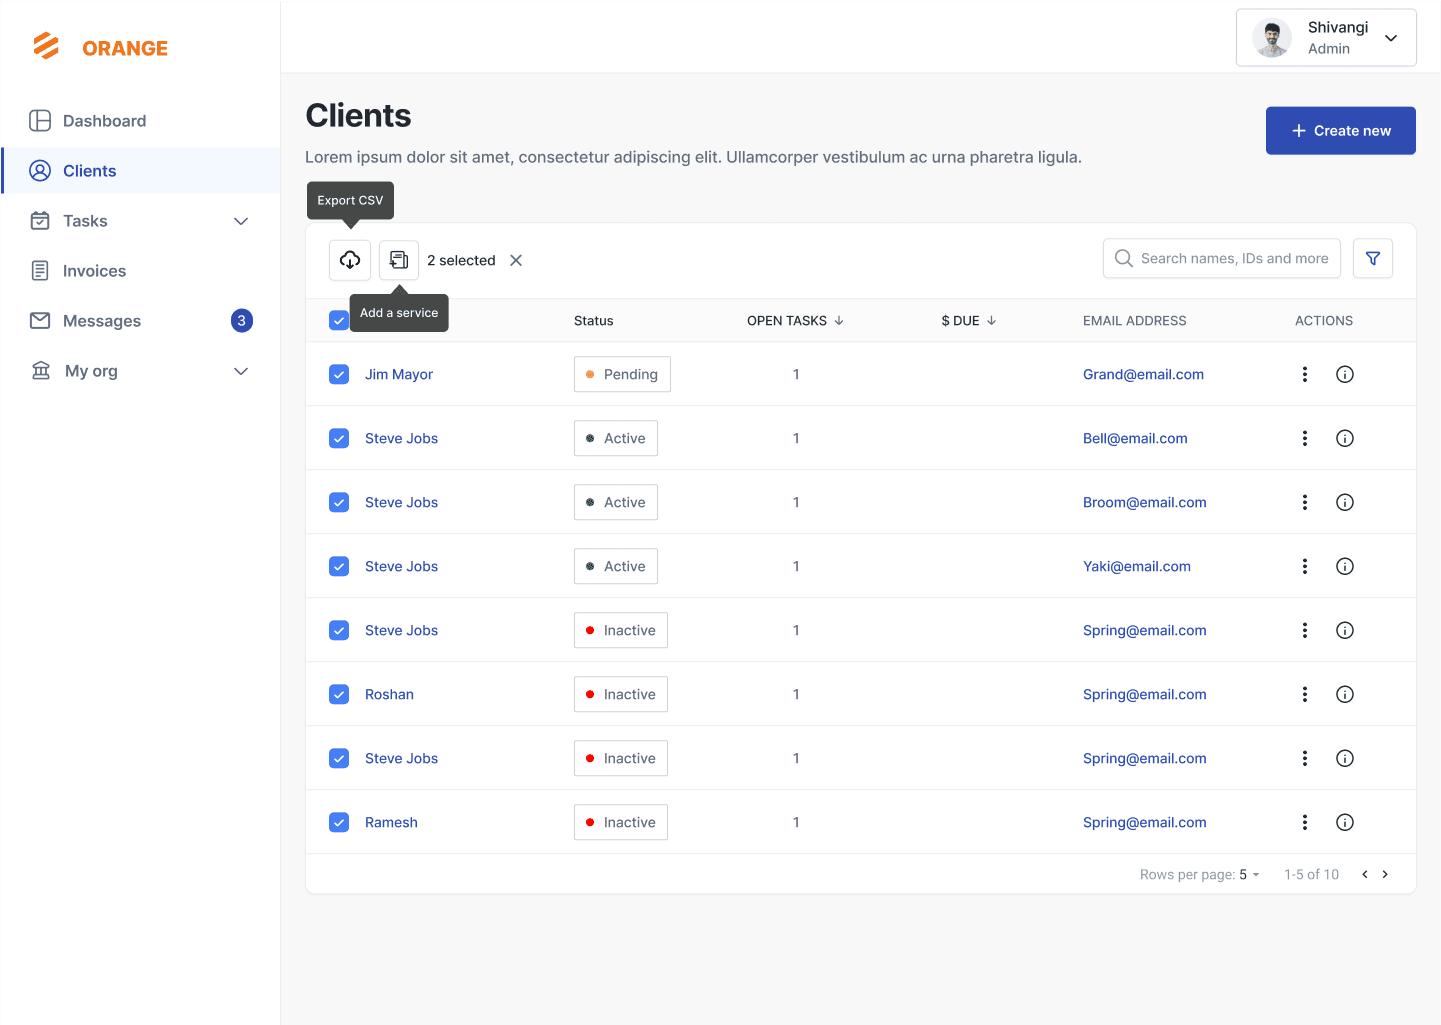Click the user avatar photo
This screenshot has width=1441, height=1025.
[x=1272, y=38]
